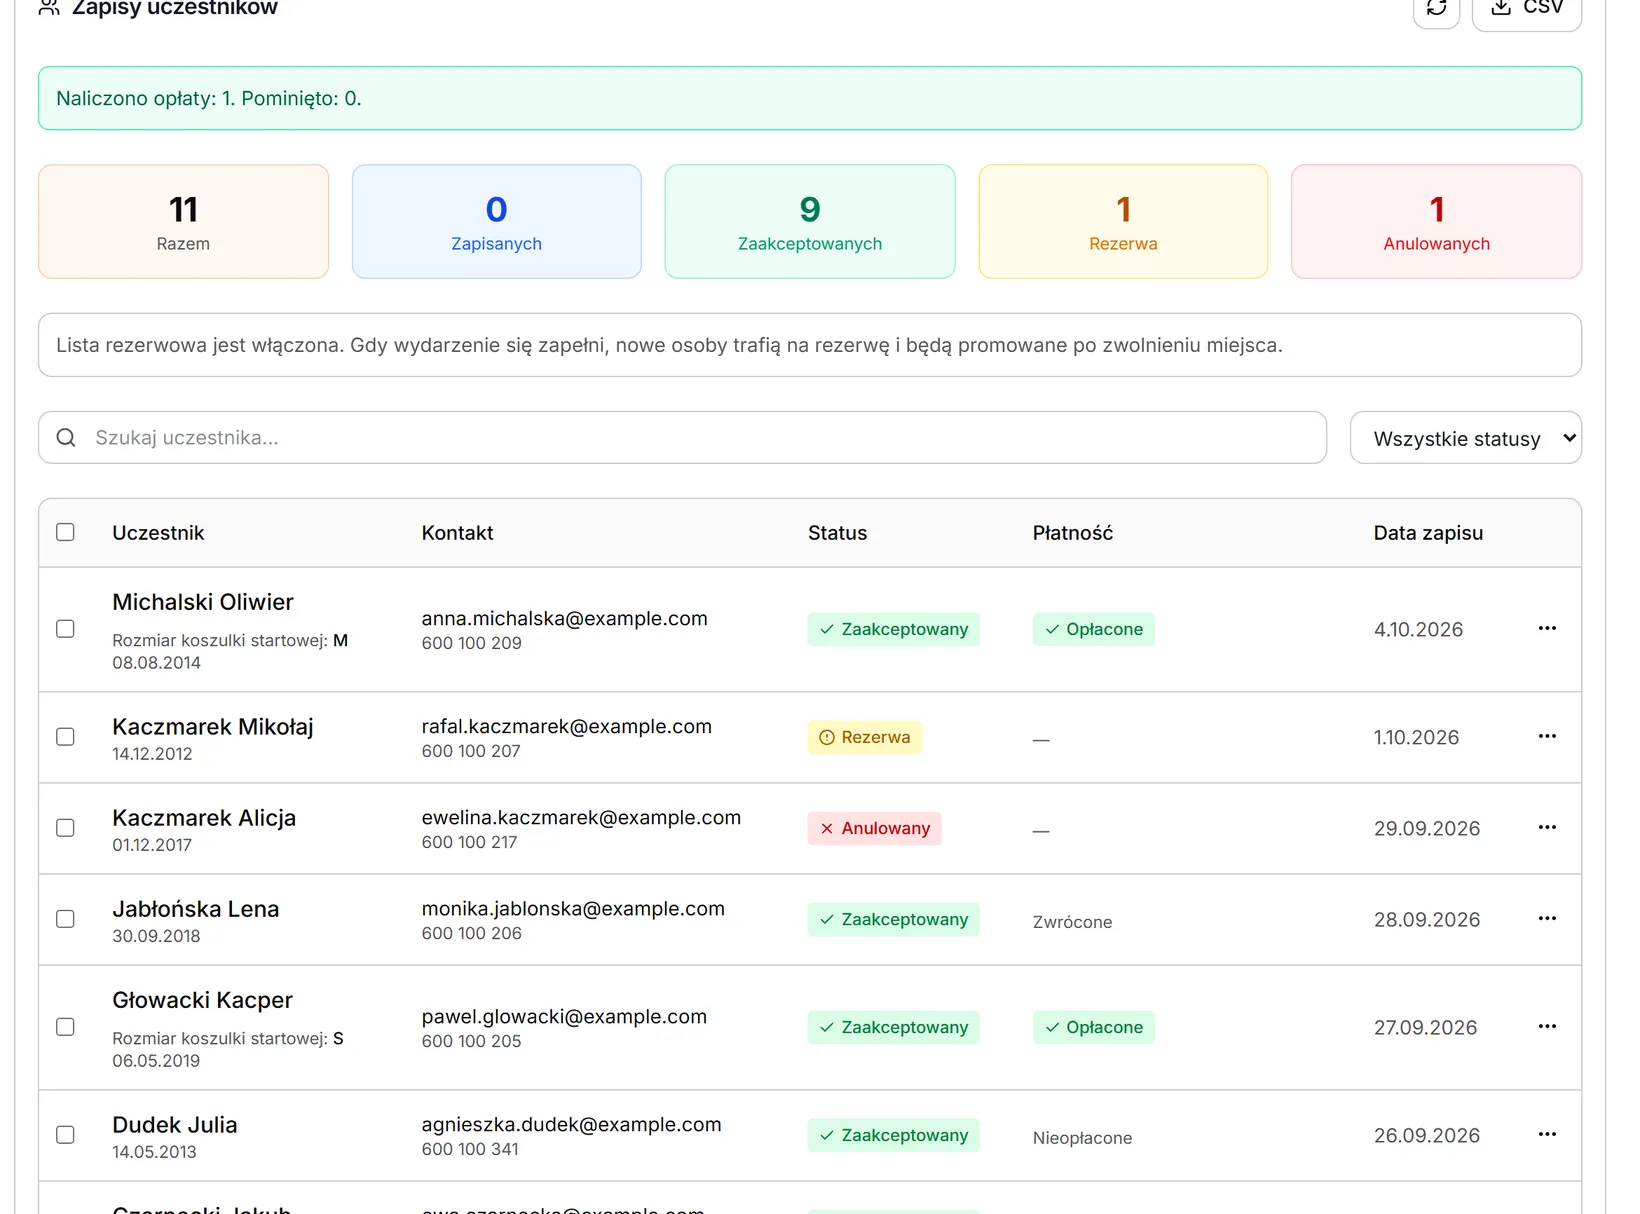Screen dimensions: 1640x1214
Task: Open more options for Jabłońska Lena
Action: (x=1547, y=918)
